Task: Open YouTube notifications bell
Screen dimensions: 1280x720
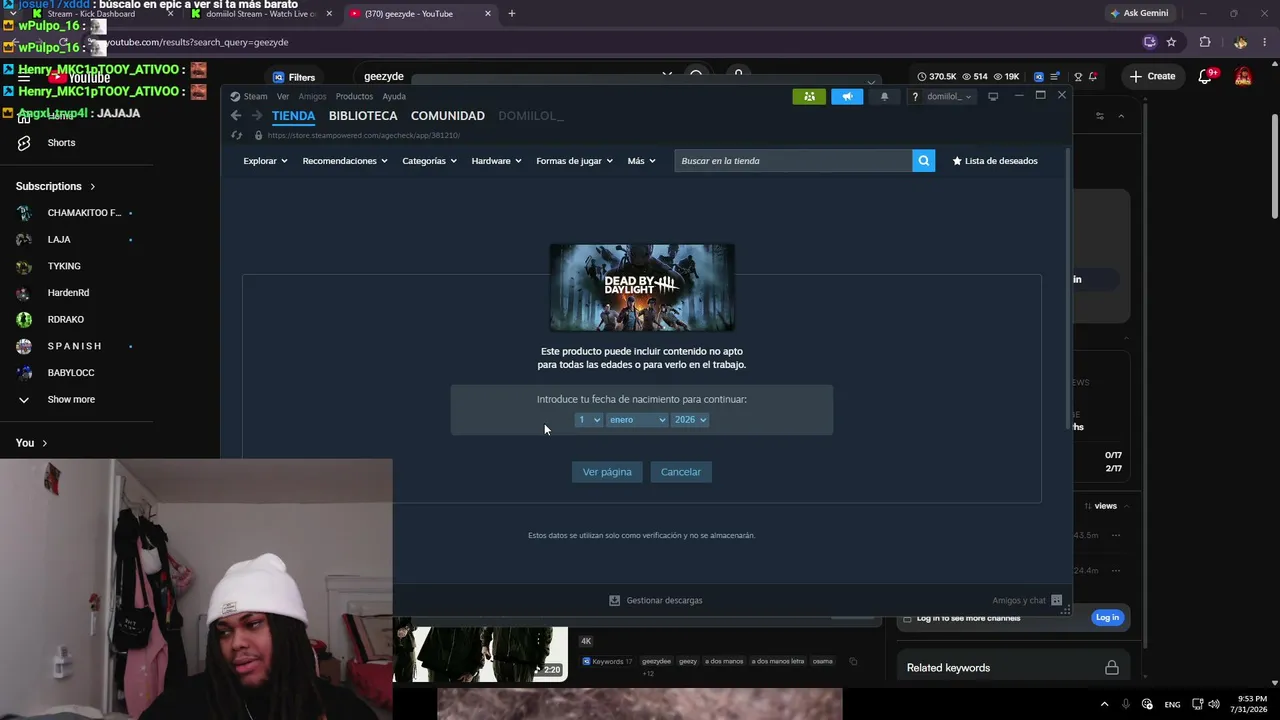Action: [x=1206, y=77]
